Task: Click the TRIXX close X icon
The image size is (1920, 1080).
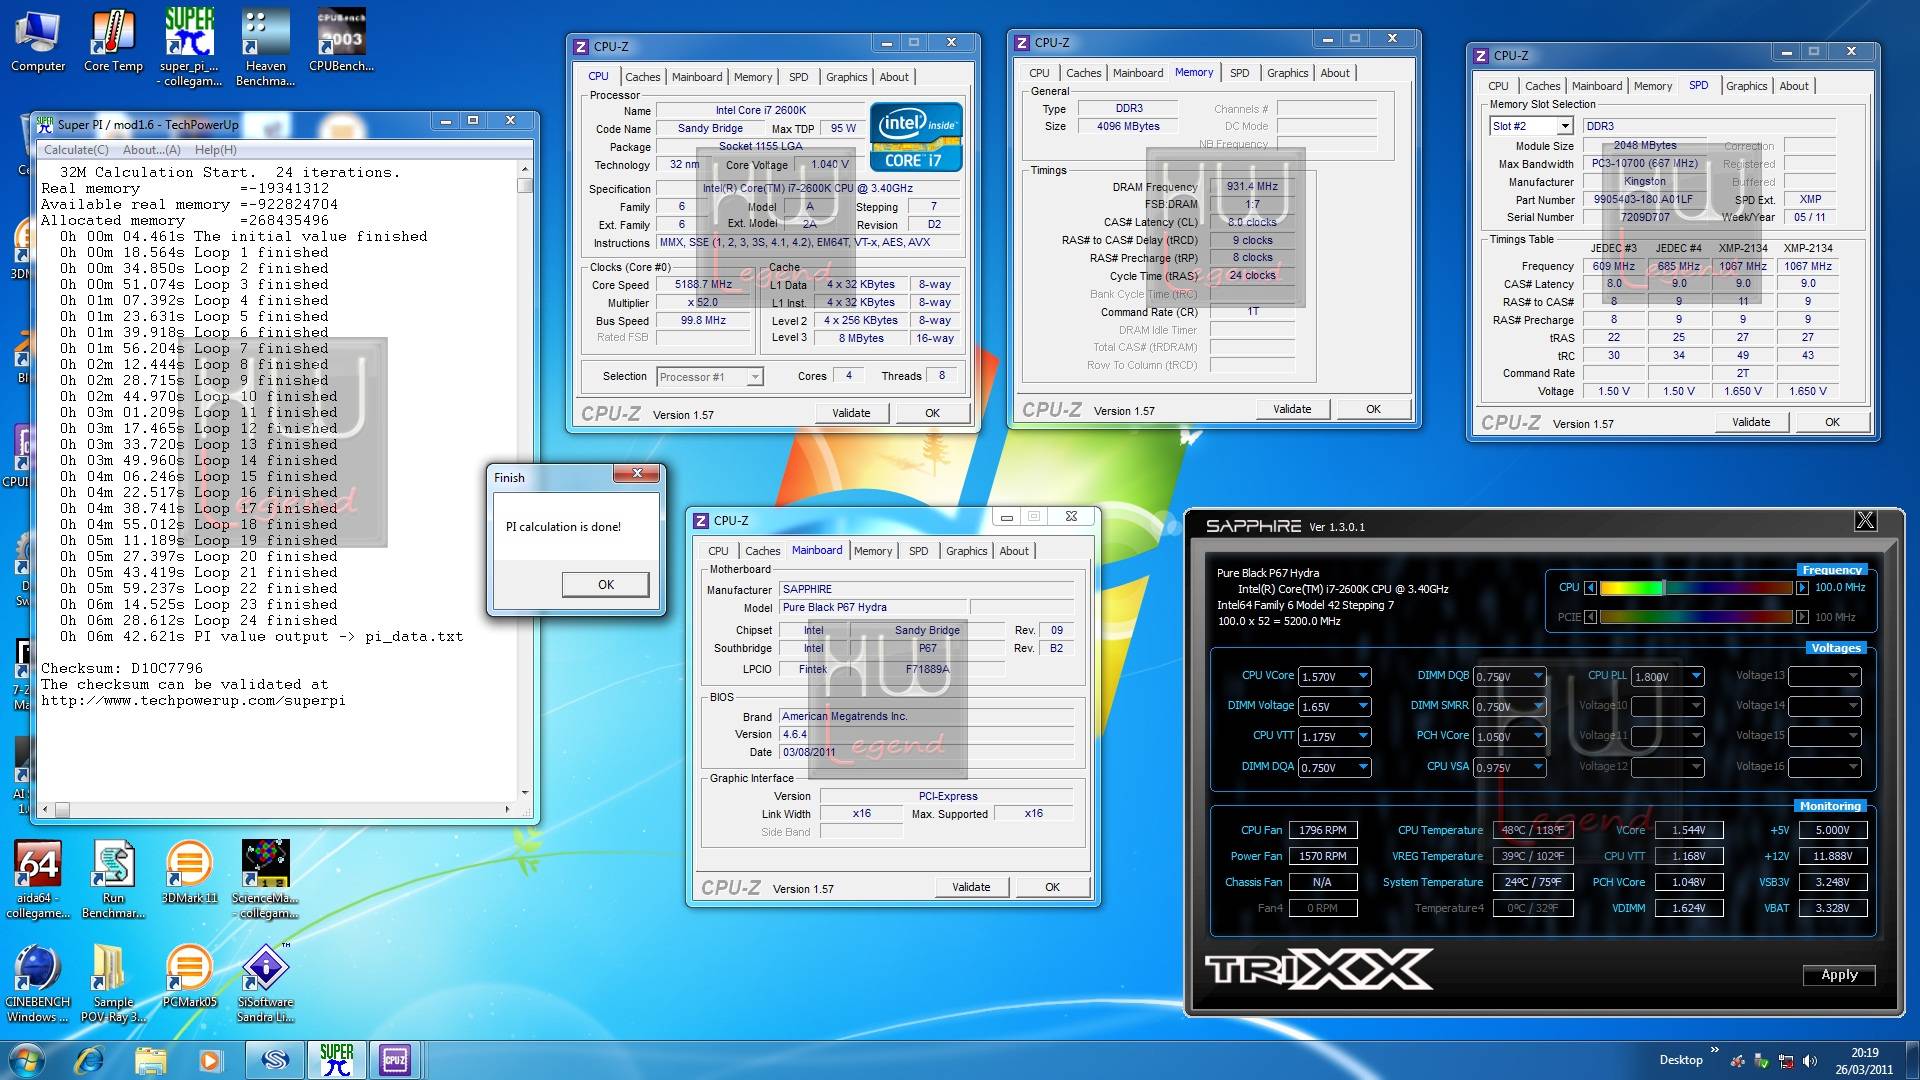Action: pos(1865,521)
